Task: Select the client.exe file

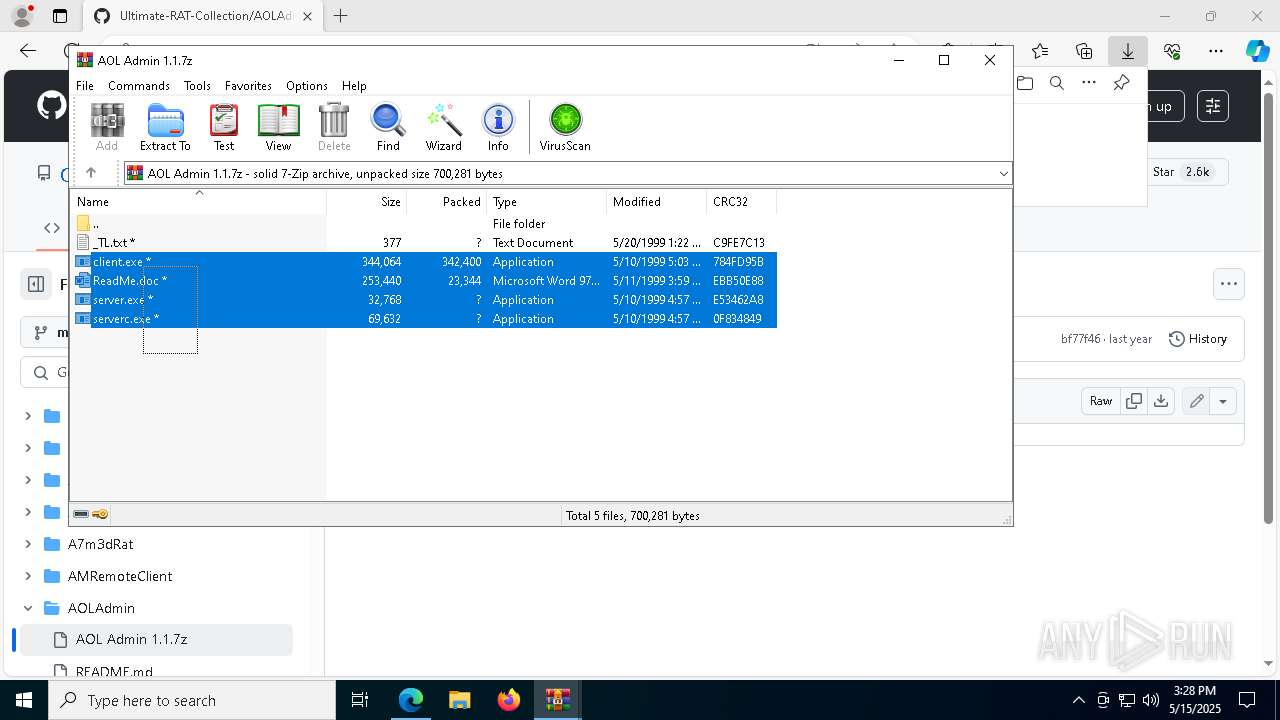Action: (x=424, y=262)
